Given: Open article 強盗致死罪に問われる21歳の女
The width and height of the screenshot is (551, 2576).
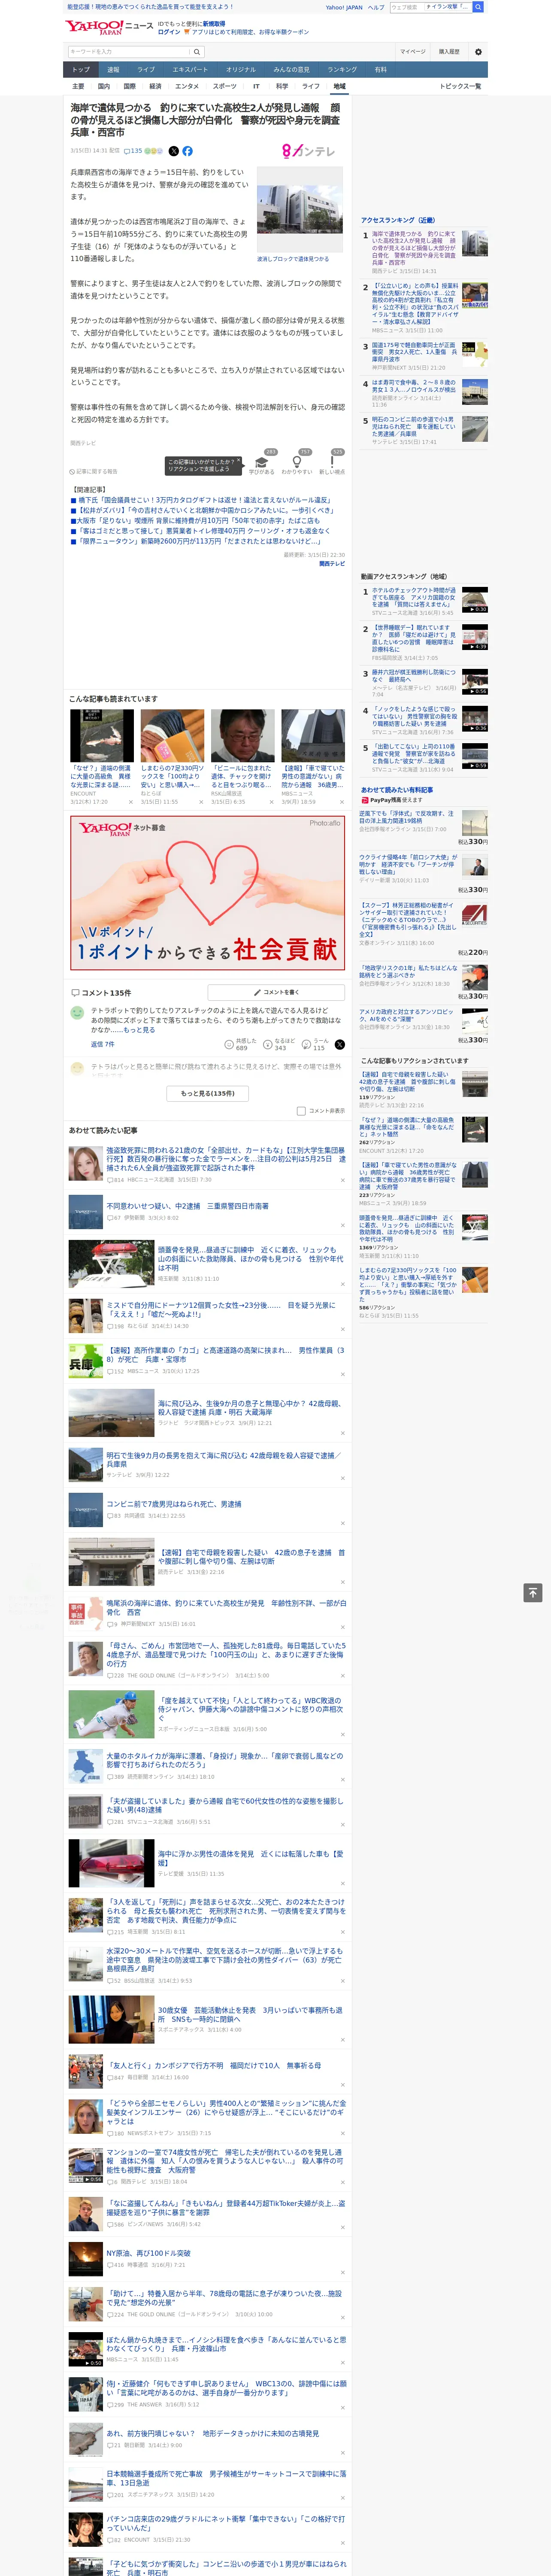Looking at the screenshot, I should pos(226,1159).
